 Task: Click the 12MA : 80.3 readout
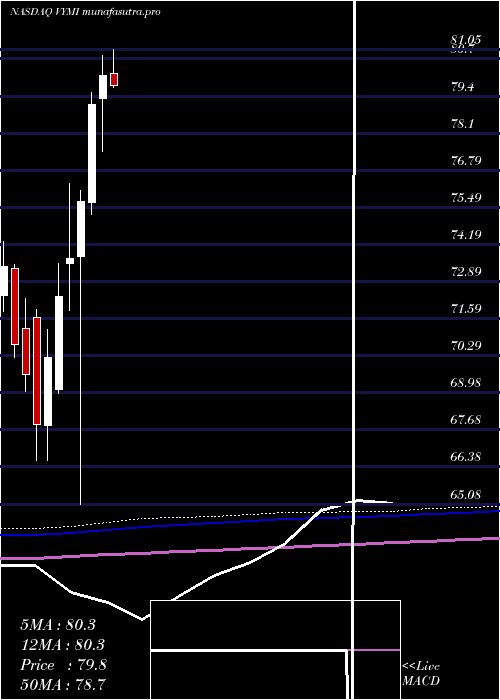tap(62, 645)
